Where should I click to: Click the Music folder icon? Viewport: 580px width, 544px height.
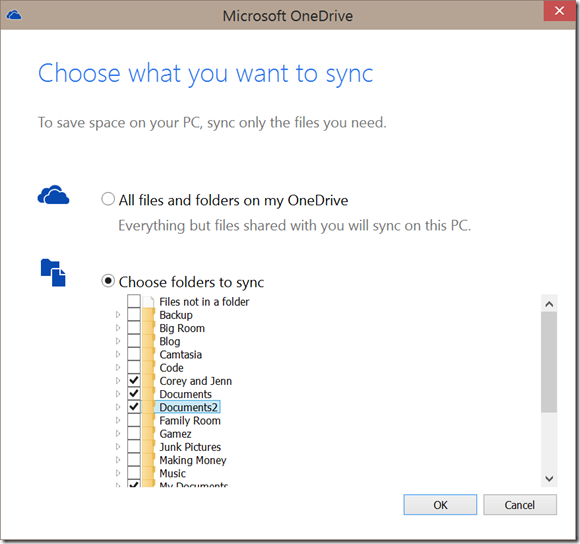point(148,473)
